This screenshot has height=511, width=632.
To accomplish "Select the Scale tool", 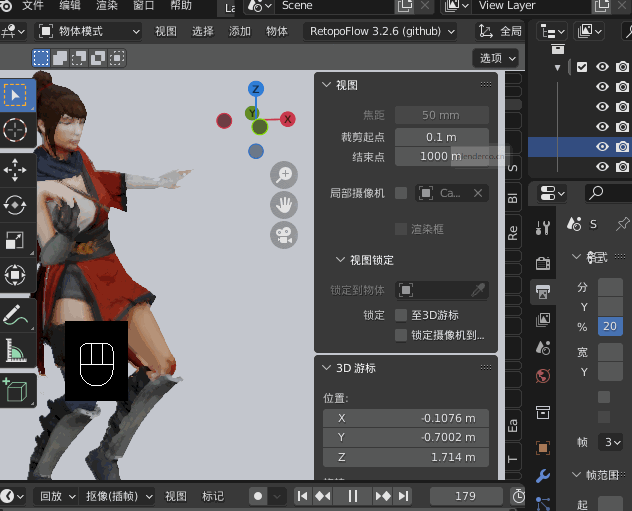I will click(x=15, y=240).
